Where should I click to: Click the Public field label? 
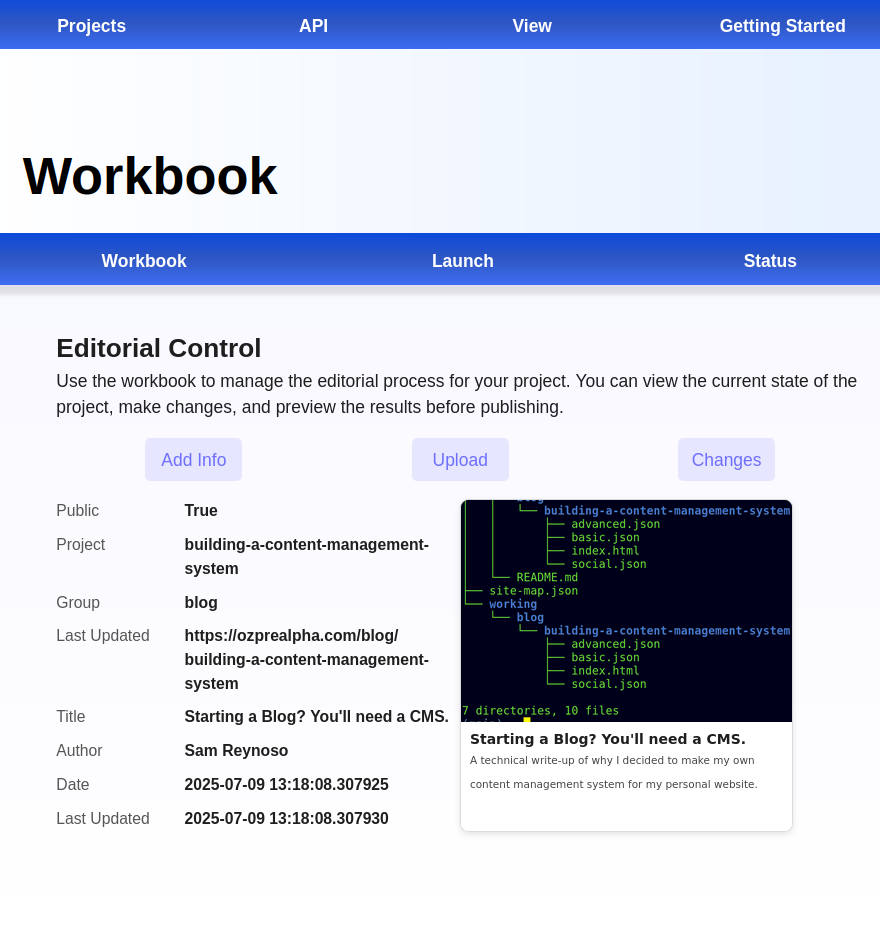coord(78,510)
